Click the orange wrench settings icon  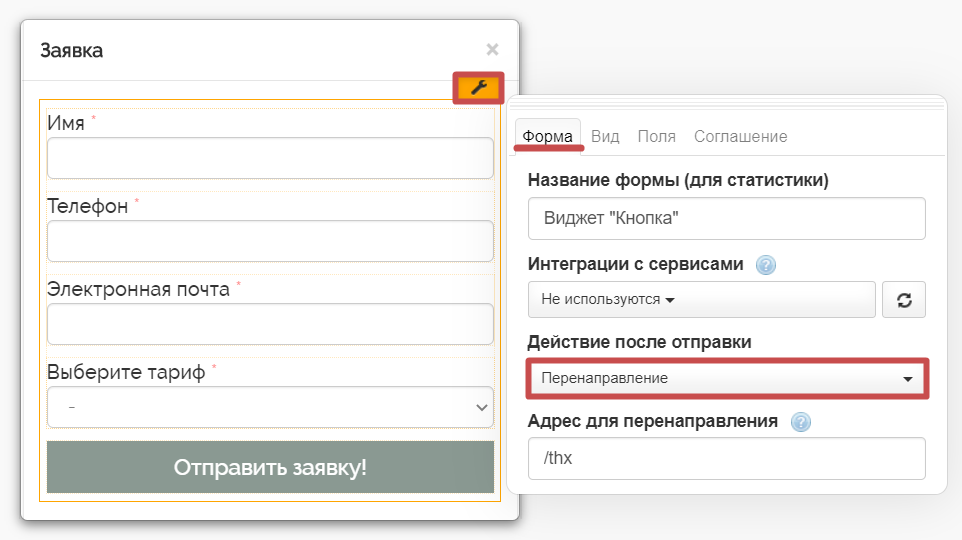pyautogui.click(x=478, y=88)
